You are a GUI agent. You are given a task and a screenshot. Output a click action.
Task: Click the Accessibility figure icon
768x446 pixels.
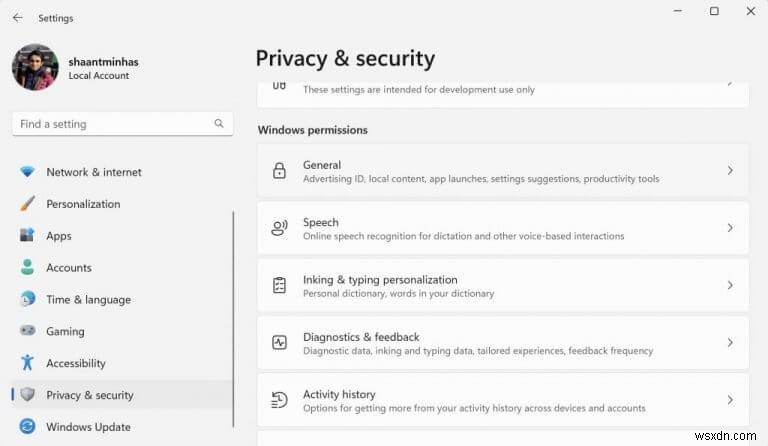point(27,363)
